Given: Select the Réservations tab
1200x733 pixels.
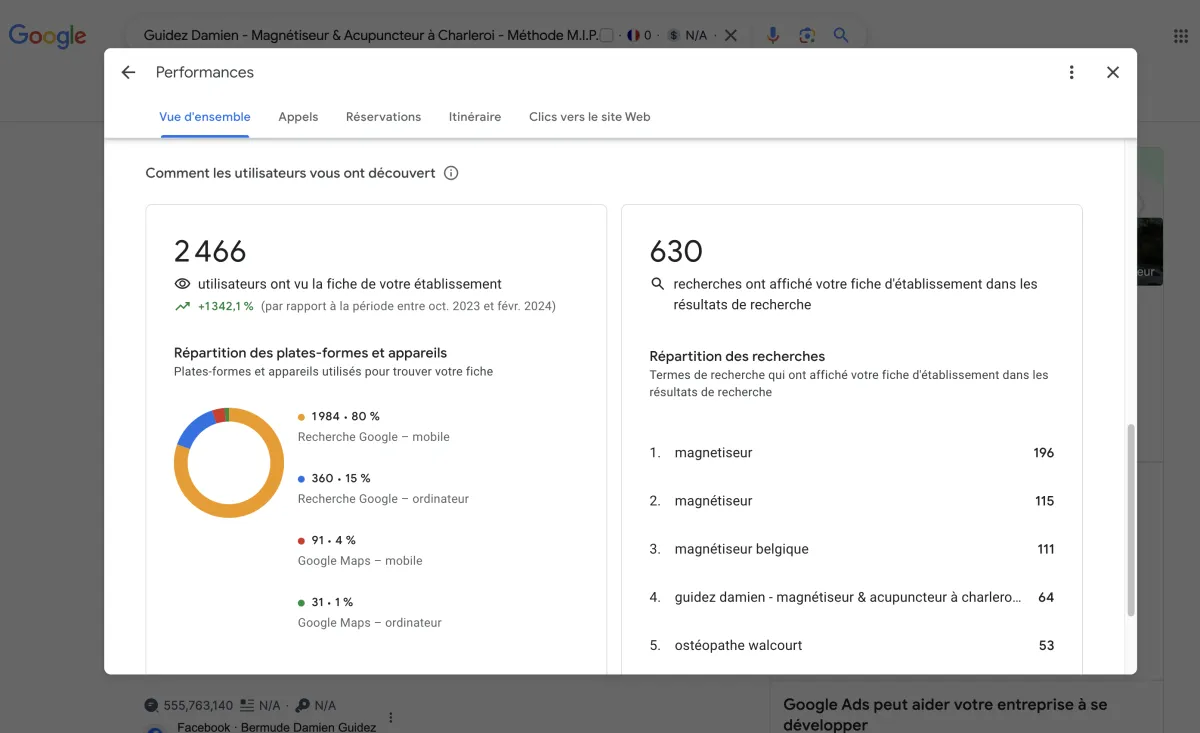Looking at the screenshot, I should click(383, 117).
